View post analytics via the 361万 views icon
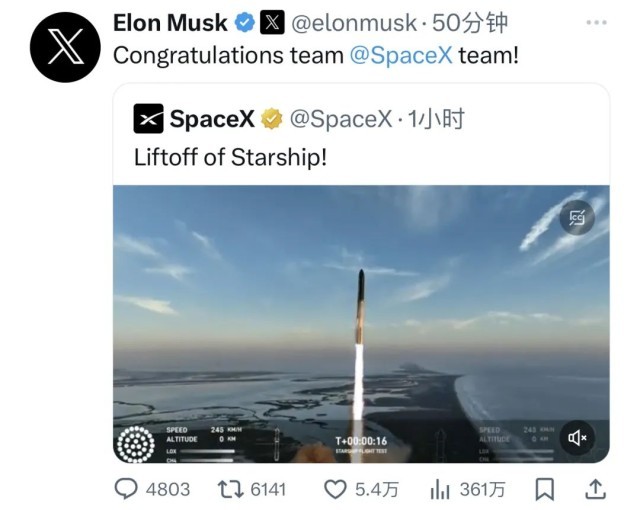640x510 pixels. (440, 489)
